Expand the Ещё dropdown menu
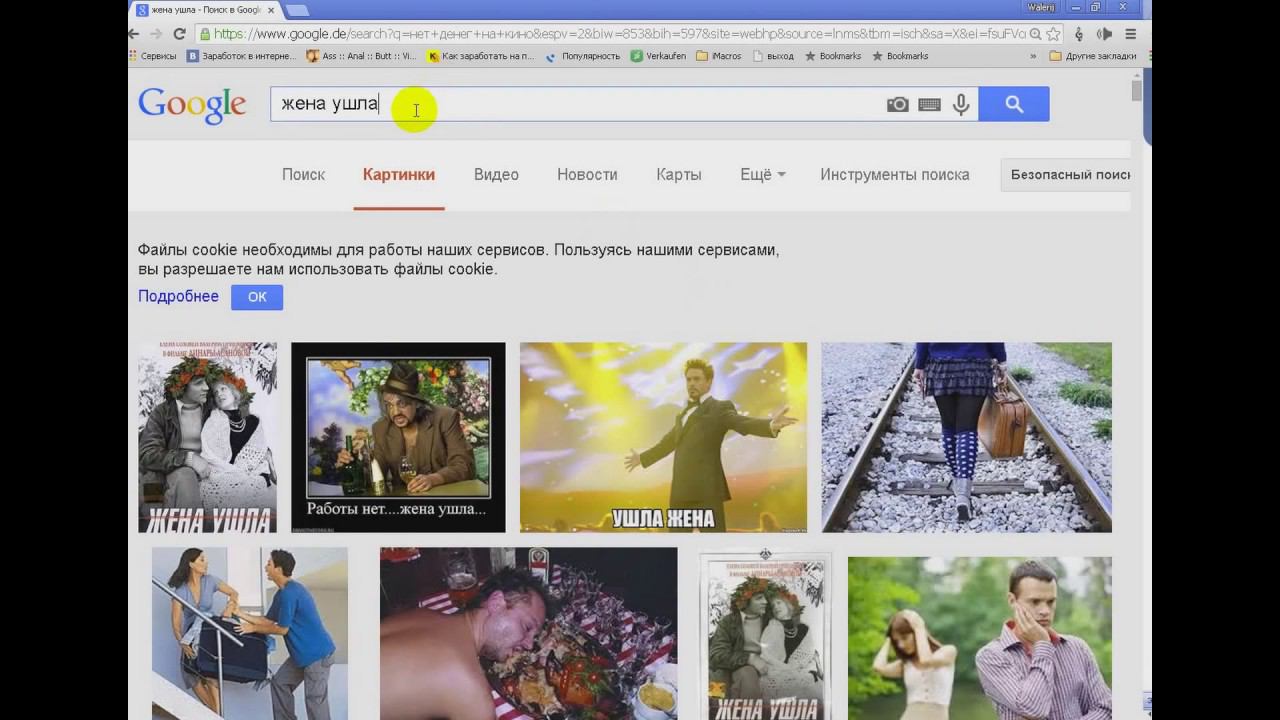The image size is (1280, 720). coord(762,174)
